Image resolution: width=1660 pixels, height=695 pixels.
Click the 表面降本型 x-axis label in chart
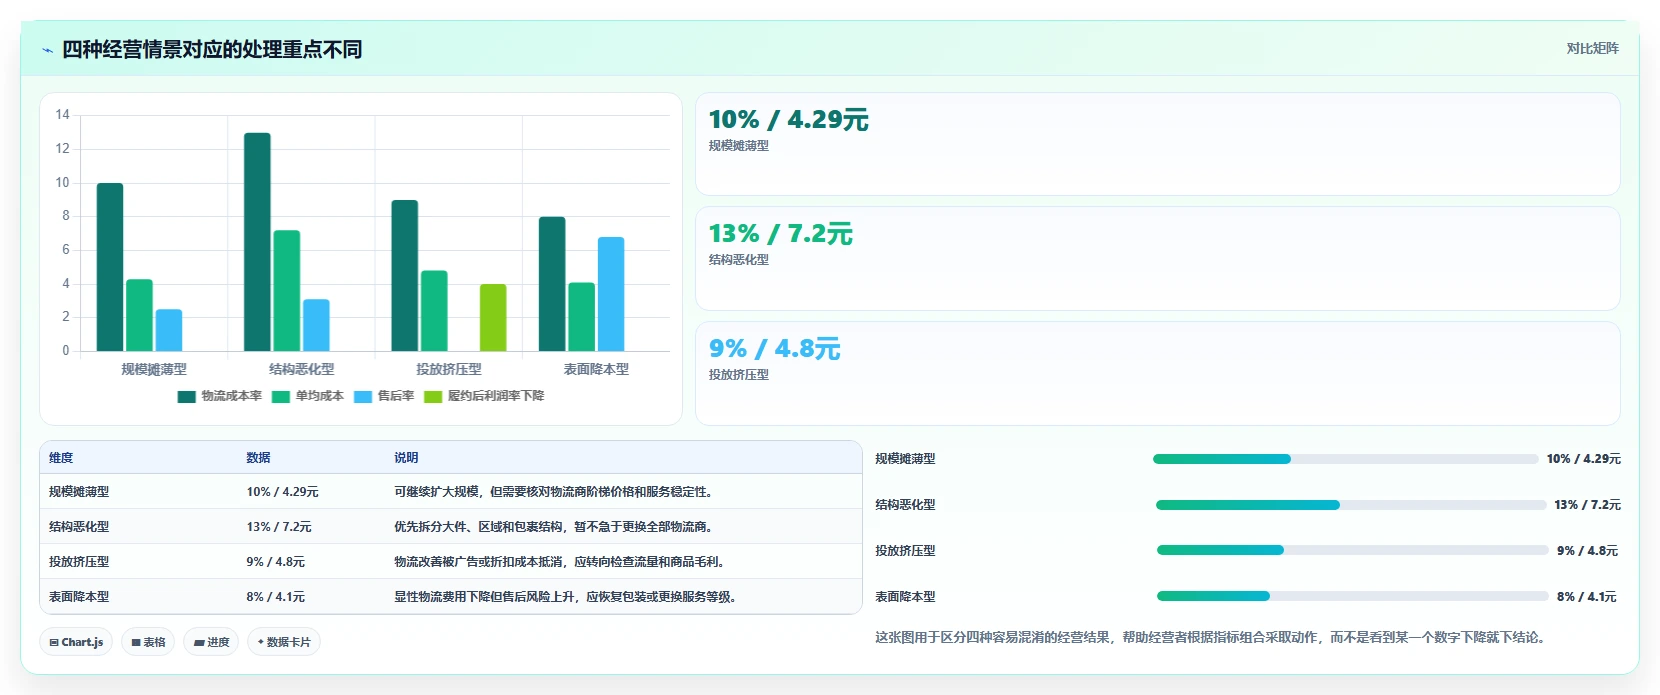pos(596,369)
